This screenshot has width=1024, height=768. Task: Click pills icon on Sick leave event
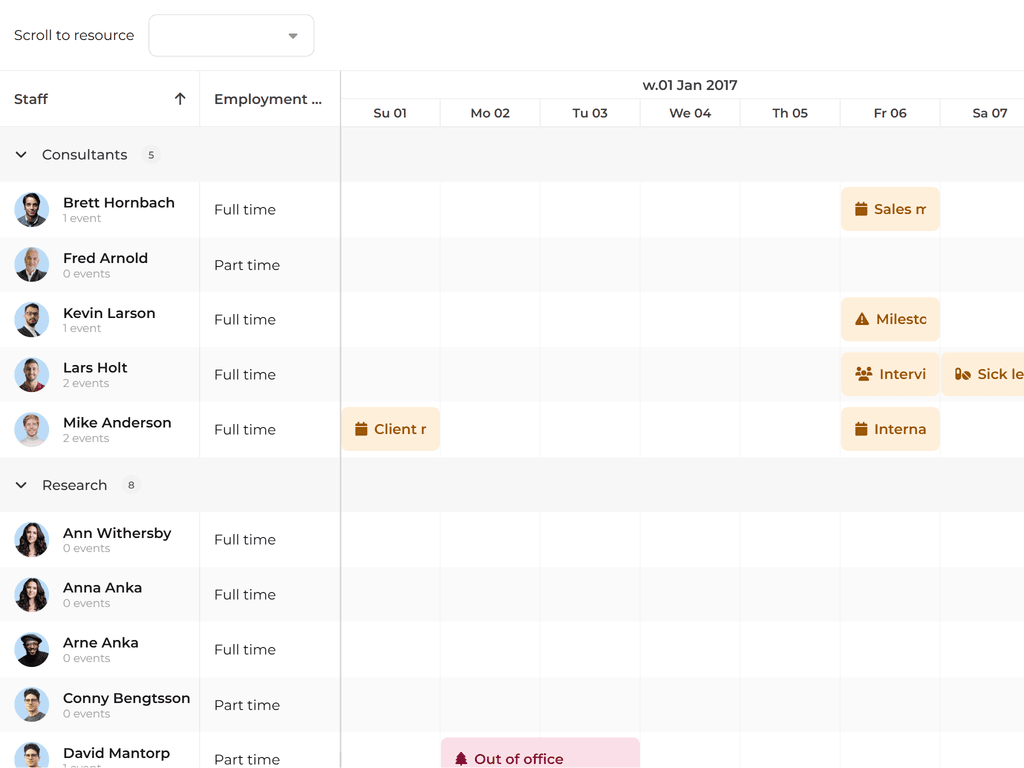[x=963, y=374]
